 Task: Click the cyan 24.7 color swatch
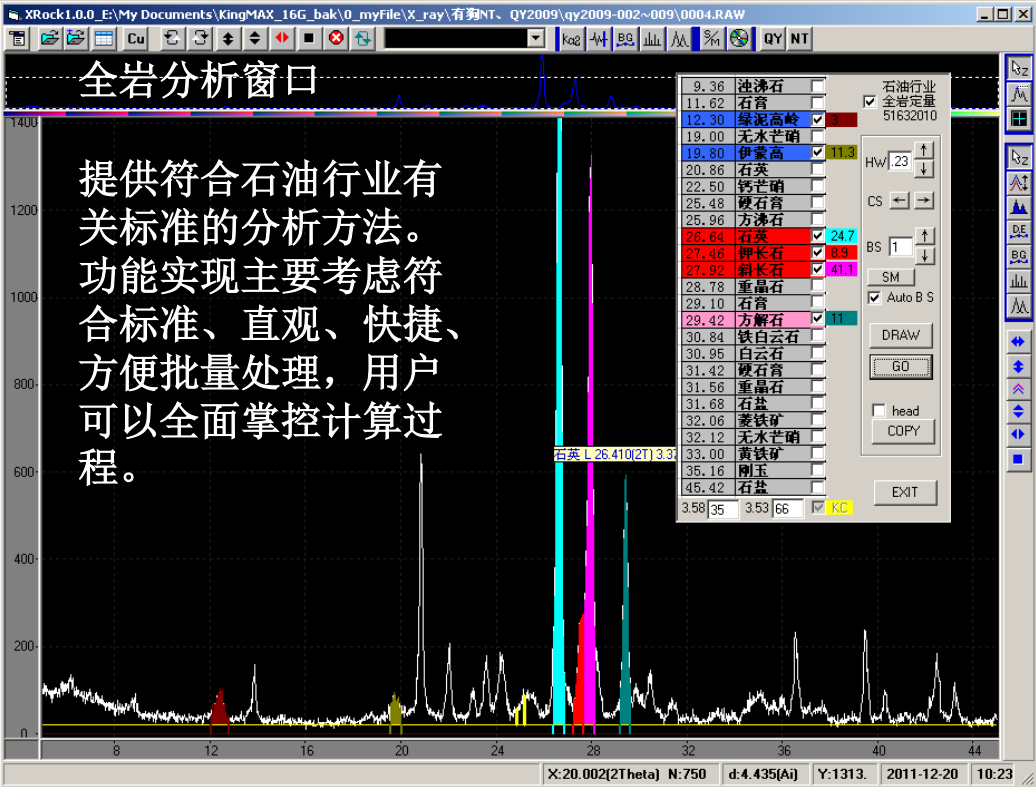[842, 236]
